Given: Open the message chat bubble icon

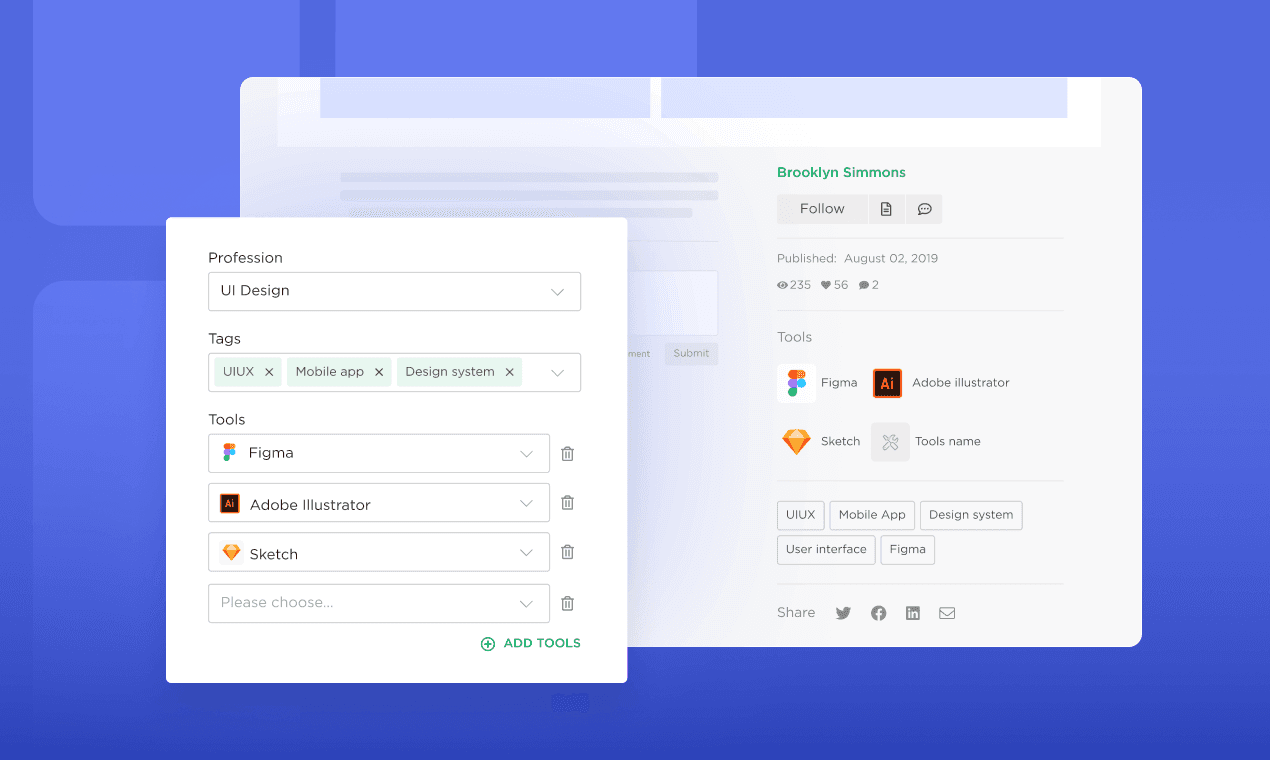Looking at the screenshot, I should [x=924, y=209].
